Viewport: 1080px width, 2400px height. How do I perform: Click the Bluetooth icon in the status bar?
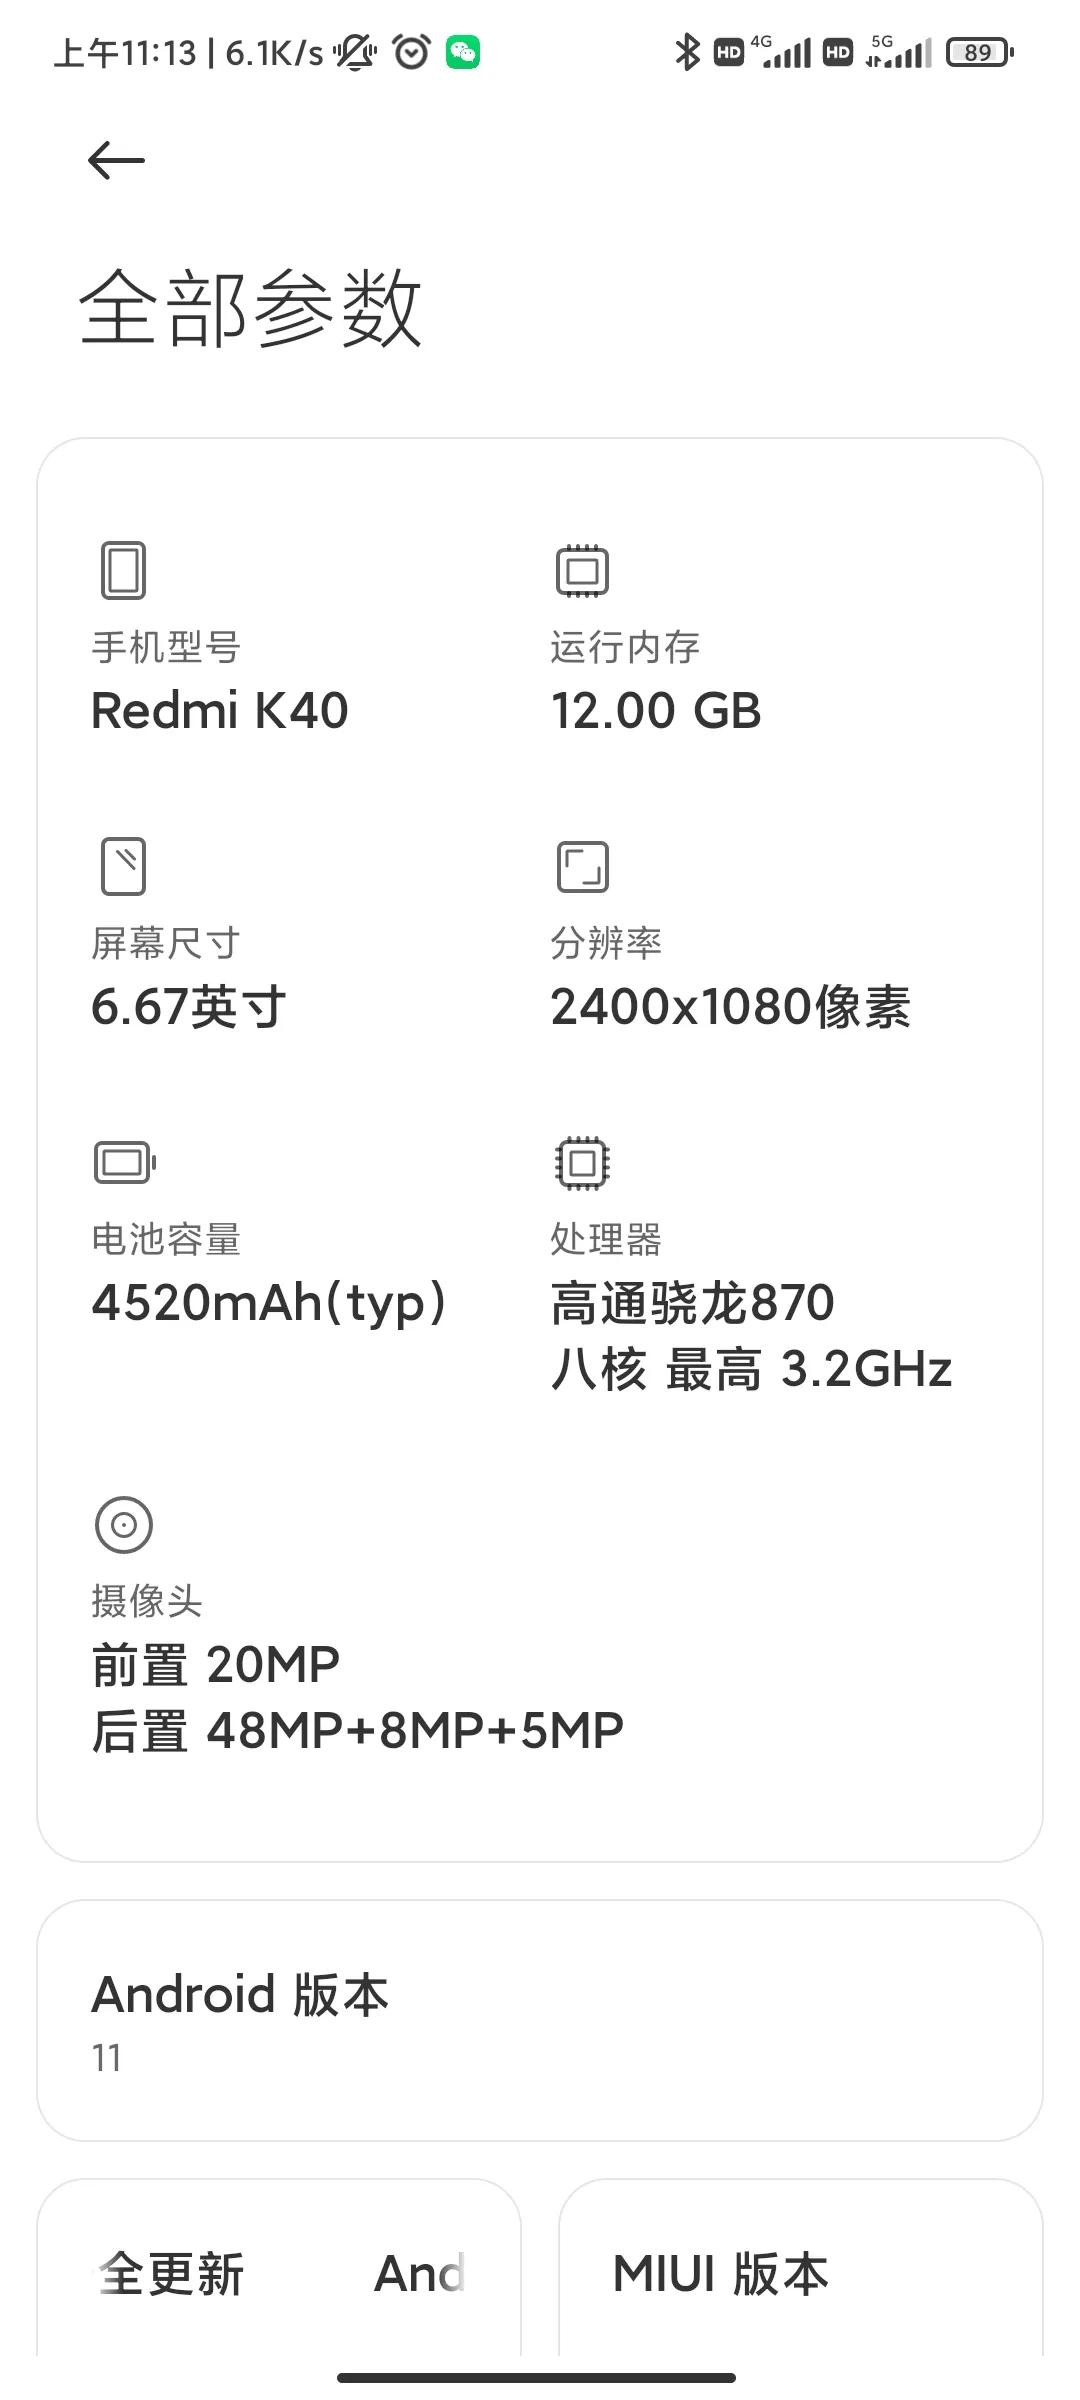pos(687,50)
